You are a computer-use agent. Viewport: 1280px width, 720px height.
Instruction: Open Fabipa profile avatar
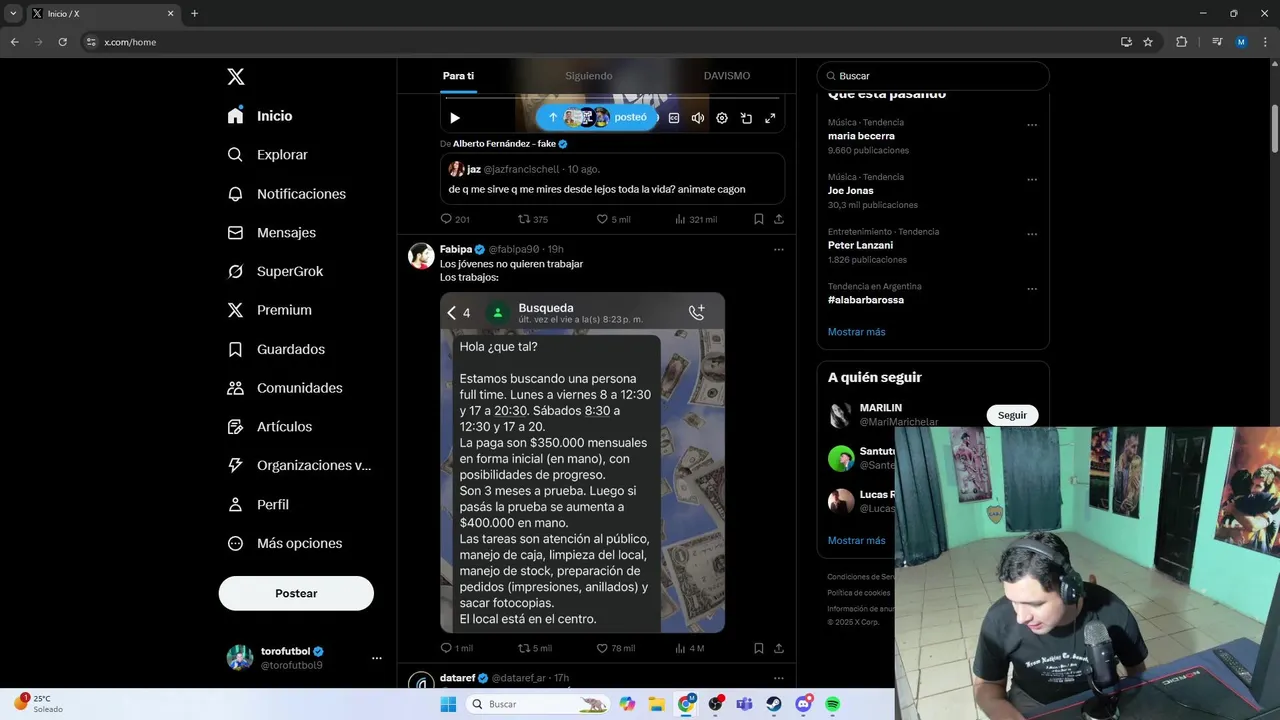(421, 256)
